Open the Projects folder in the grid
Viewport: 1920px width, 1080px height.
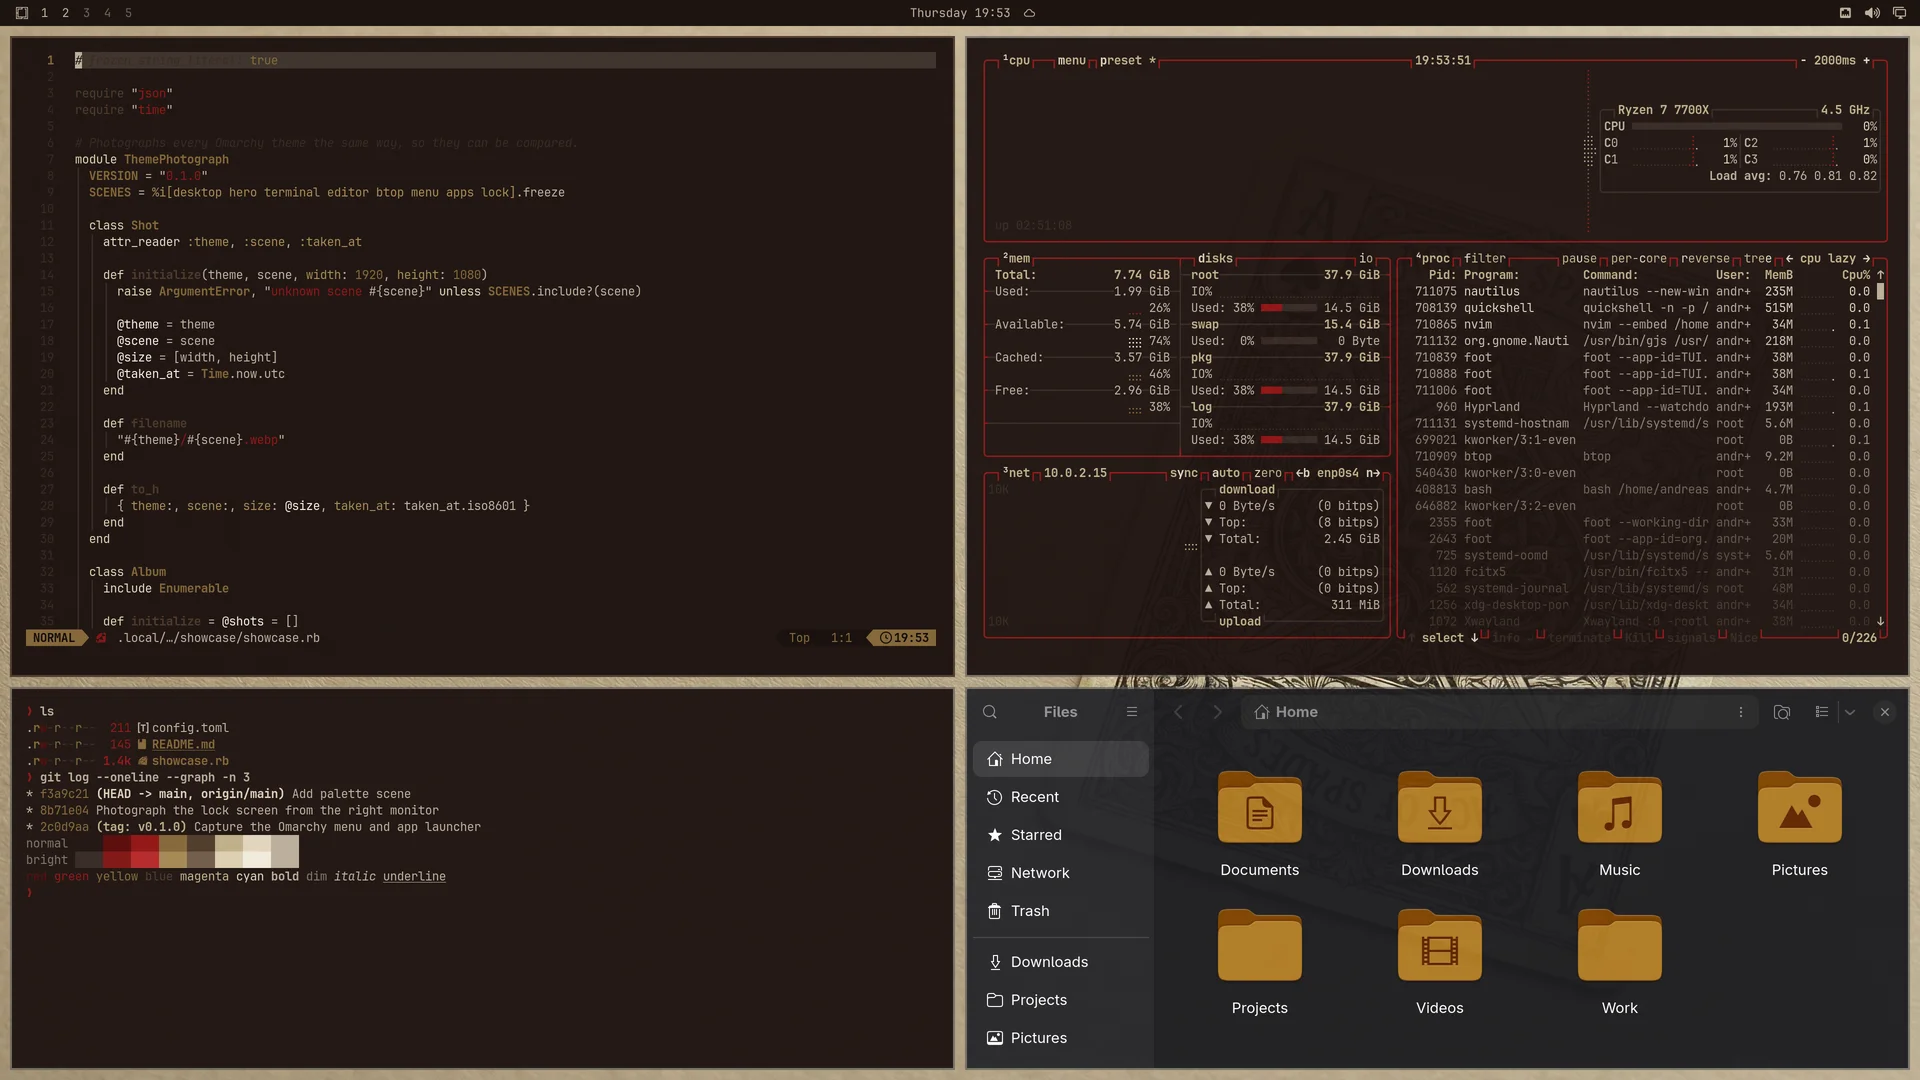pos(1259,946)
